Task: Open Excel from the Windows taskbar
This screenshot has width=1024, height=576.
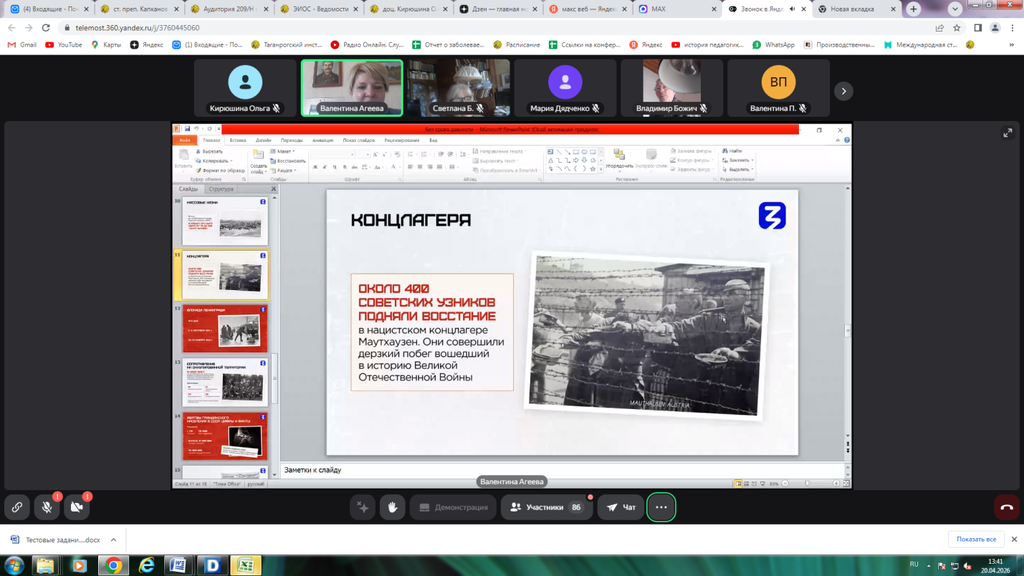Action: click(x=245, y=565)
